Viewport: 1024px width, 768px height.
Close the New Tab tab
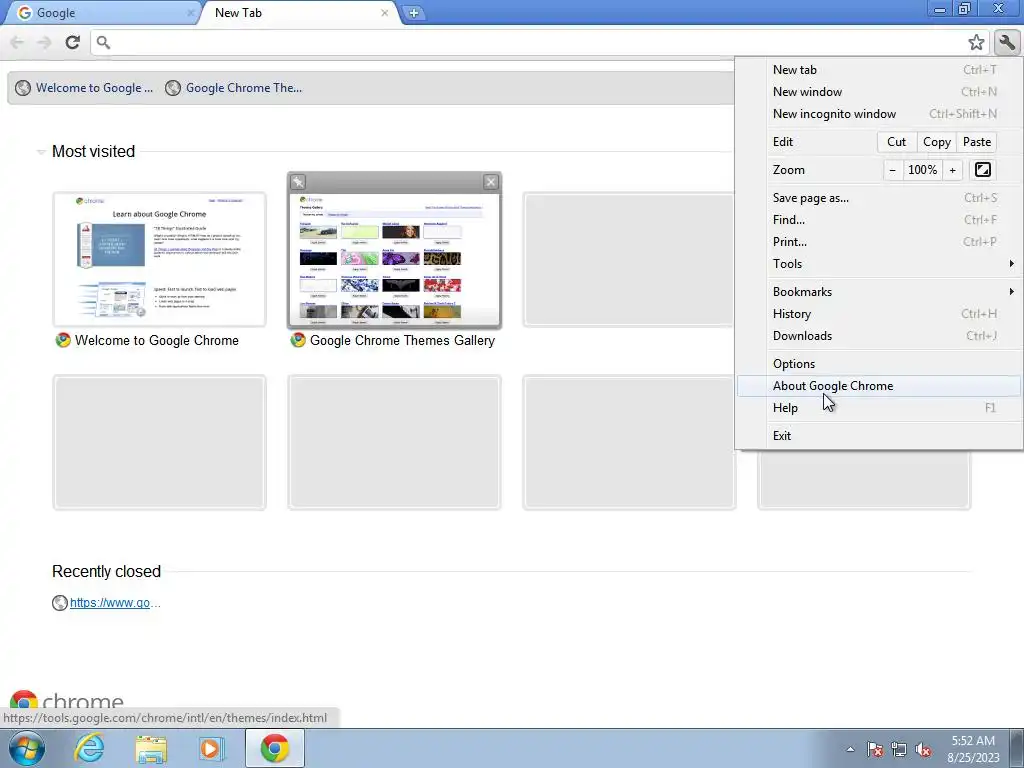click(385, 12)
